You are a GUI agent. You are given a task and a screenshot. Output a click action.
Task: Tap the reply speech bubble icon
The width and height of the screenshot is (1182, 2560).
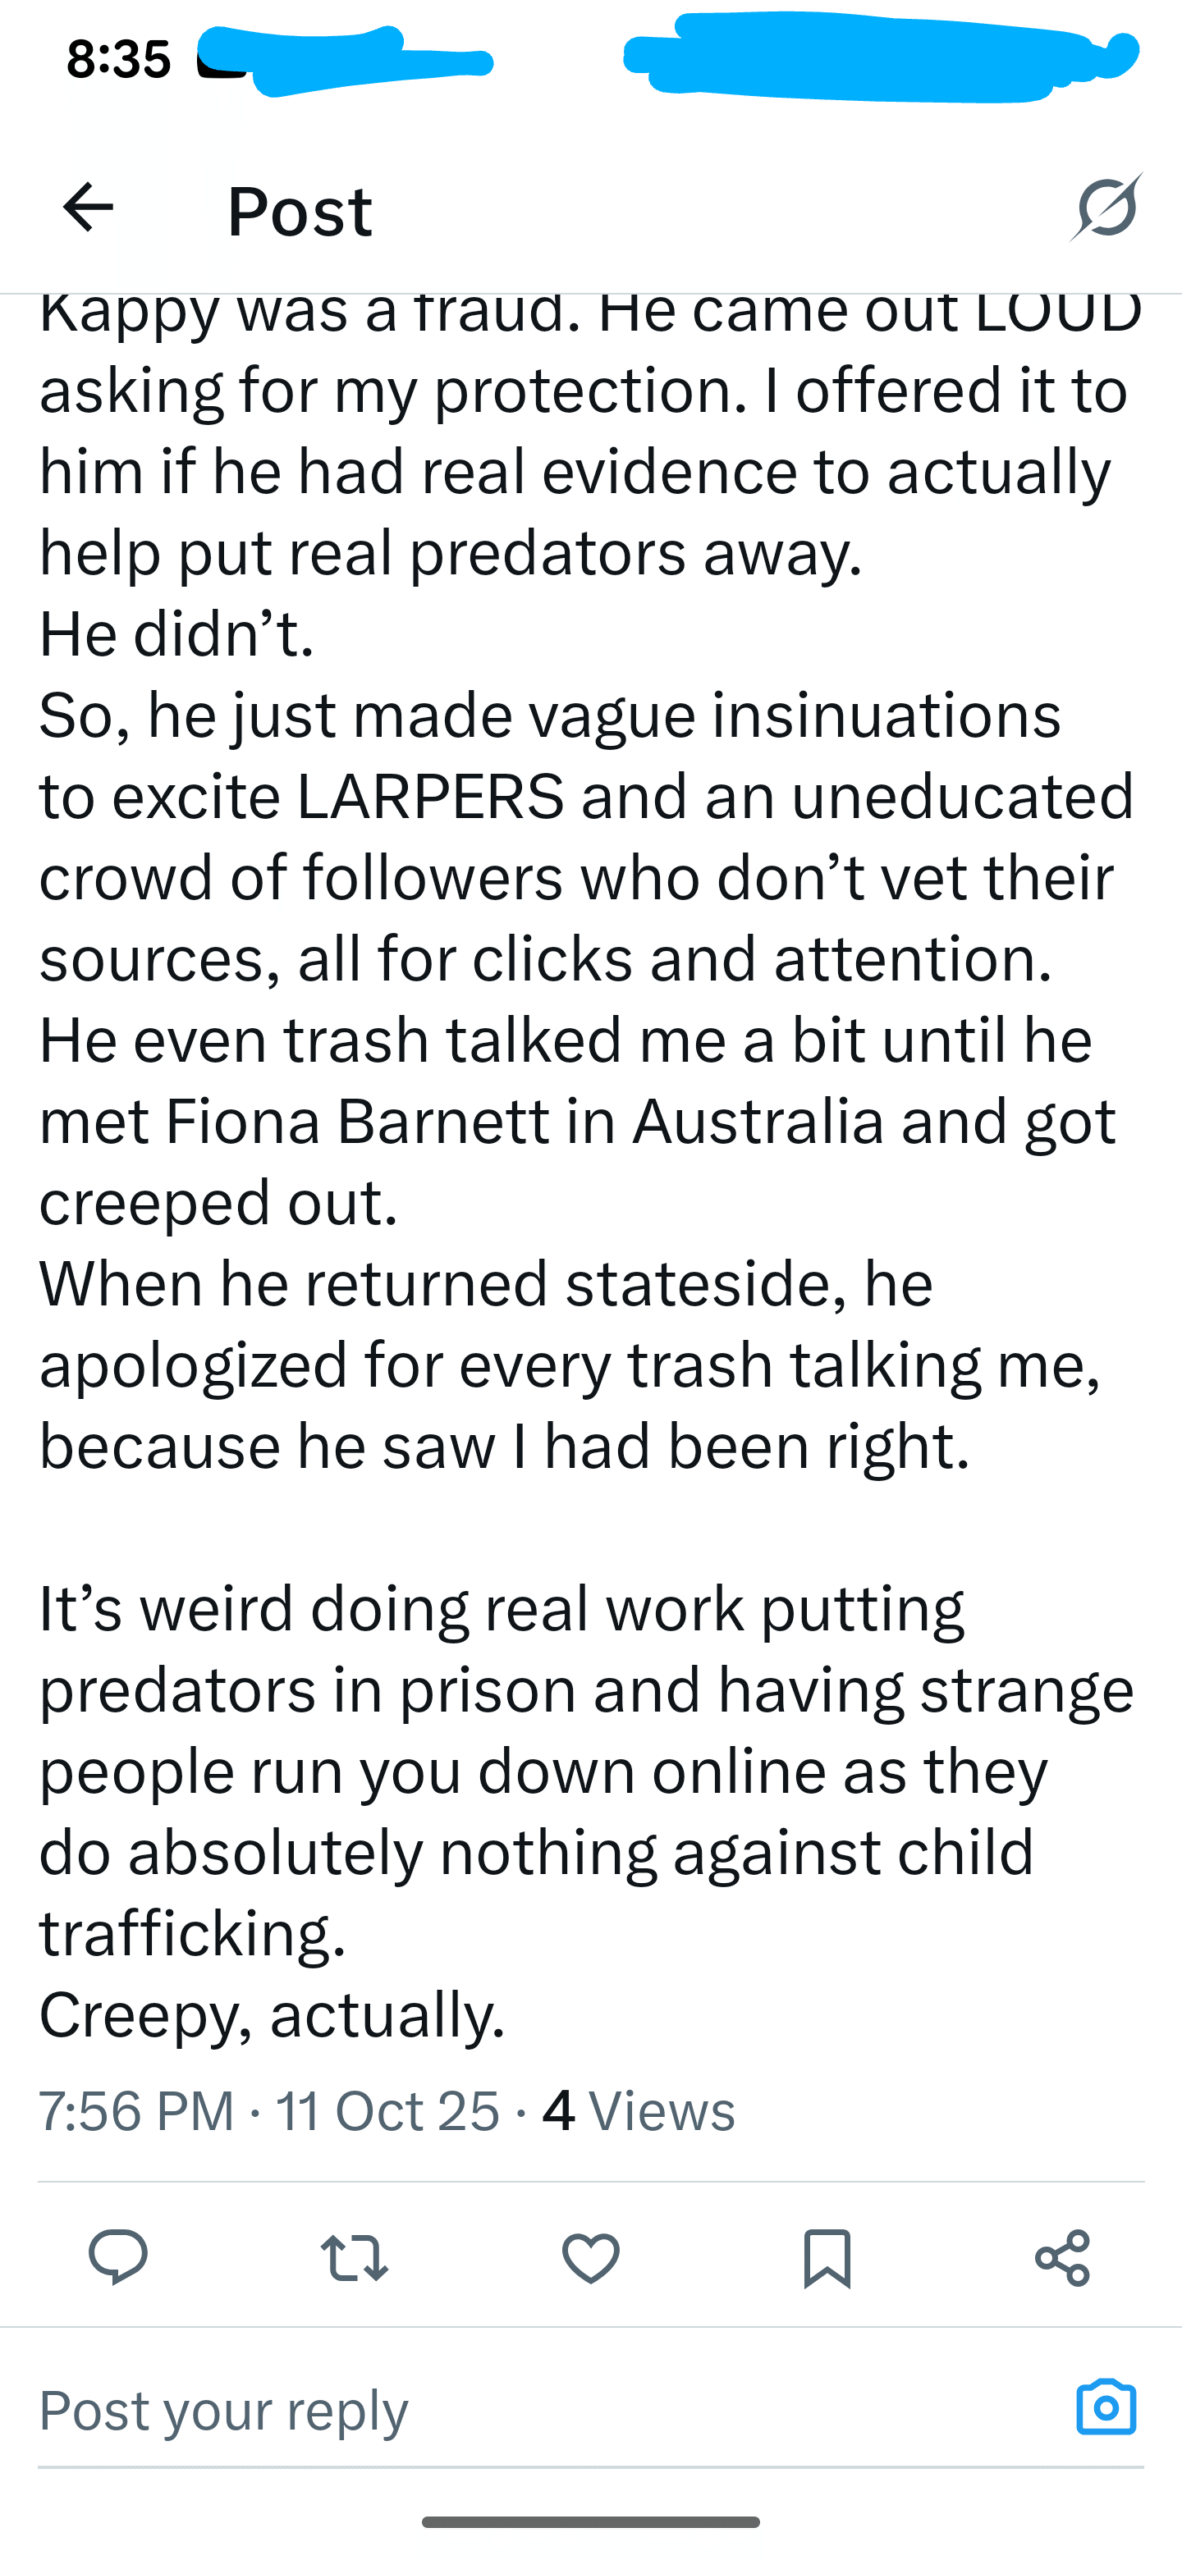pyautogui.click(x=118, y=2257)
